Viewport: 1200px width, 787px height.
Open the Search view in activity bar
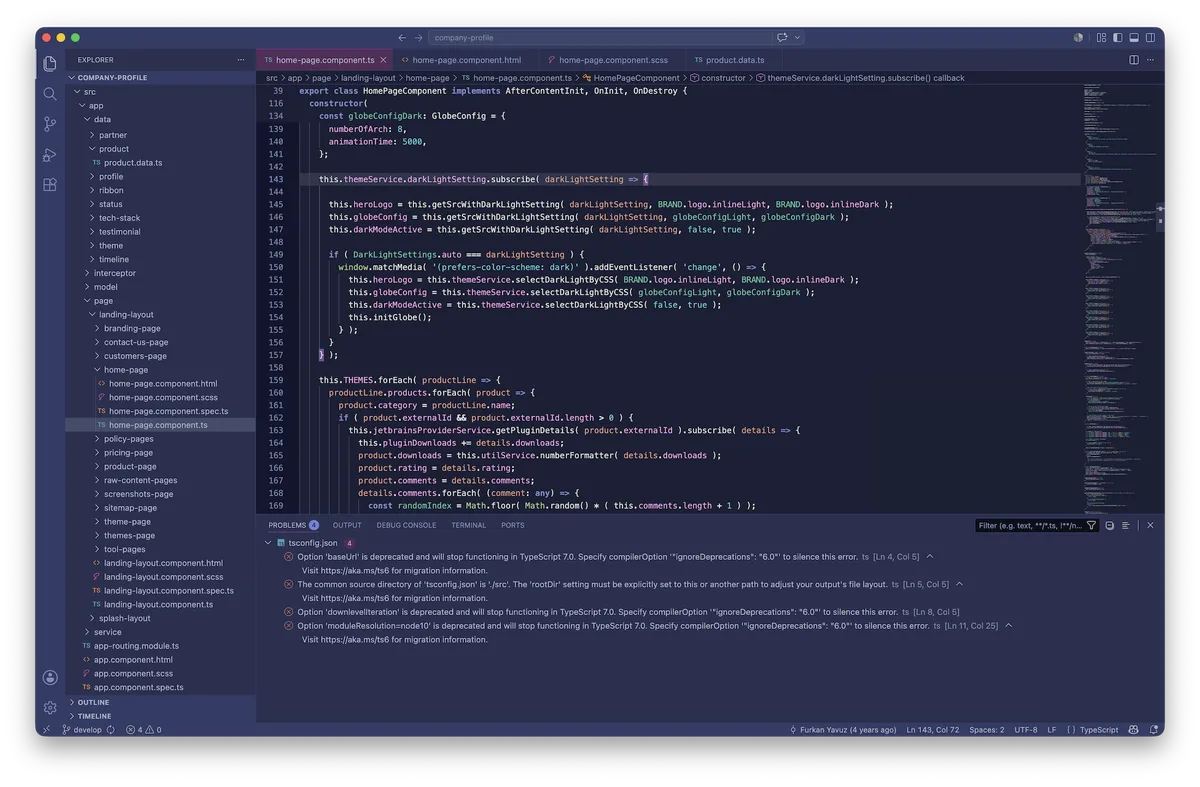50,94
